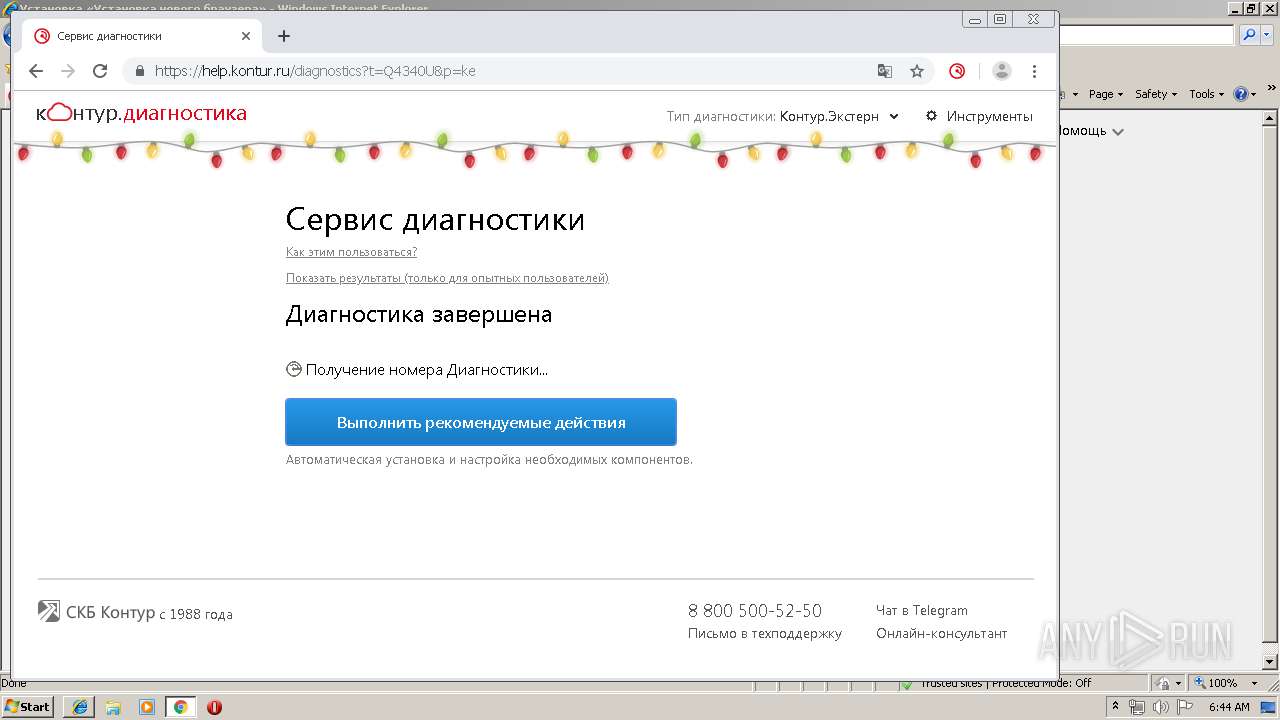Viewport: 1280px width, 720px height.
Task: Open Tools menu in Internet Explorer
Action: click(1206, 94)
